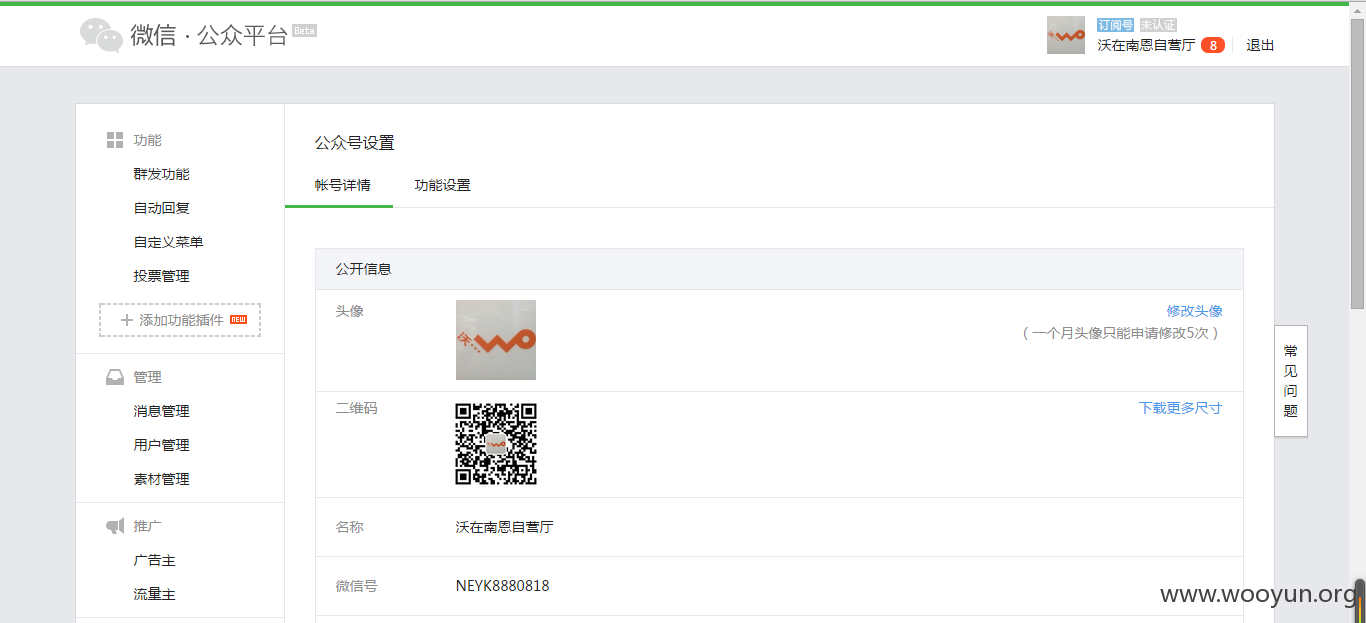Click the 添加功能插件 button
This screenshot has height=623, width=1366.
[x=180, y=320]
